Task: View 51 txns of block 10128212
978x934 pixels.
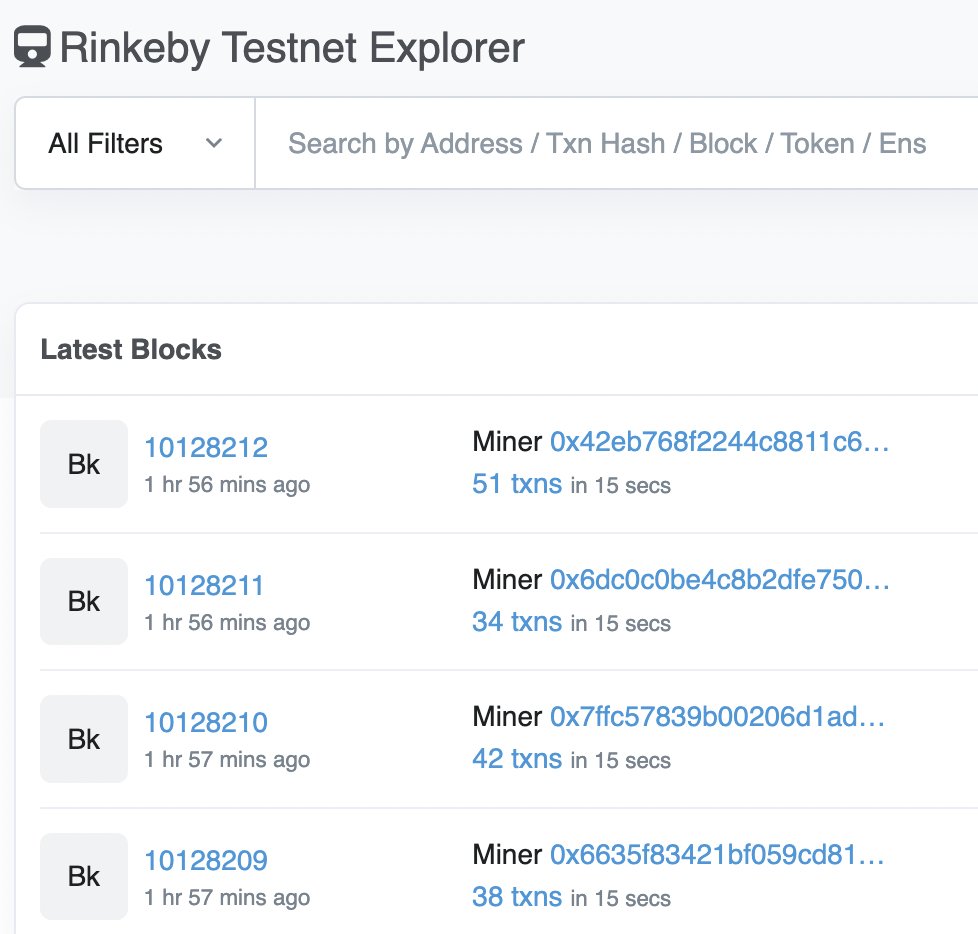Action: (x=516, y=484)
